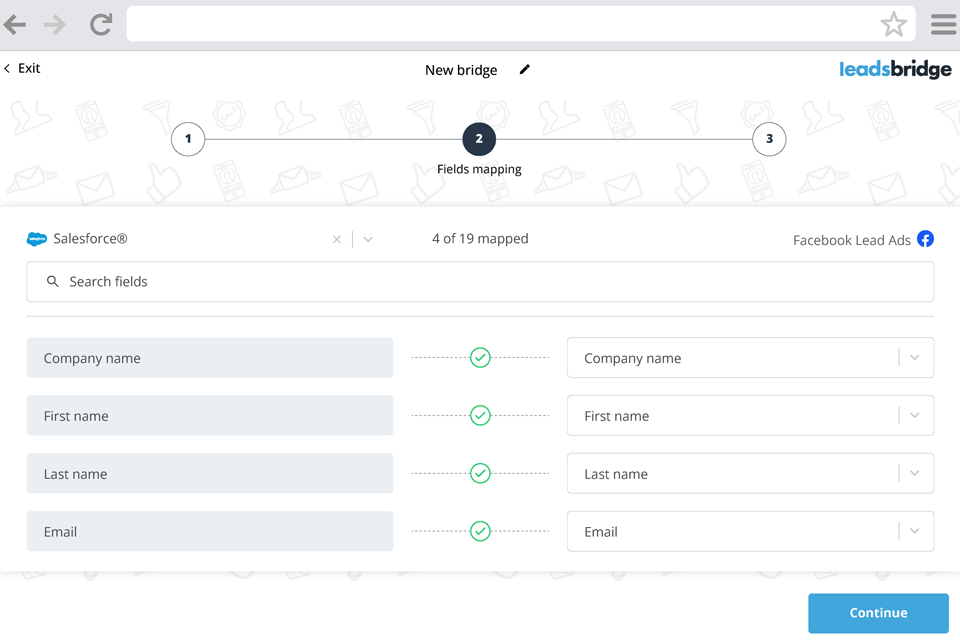
Task: Click the Salesforce cloud logo
Action: [37, 239]
